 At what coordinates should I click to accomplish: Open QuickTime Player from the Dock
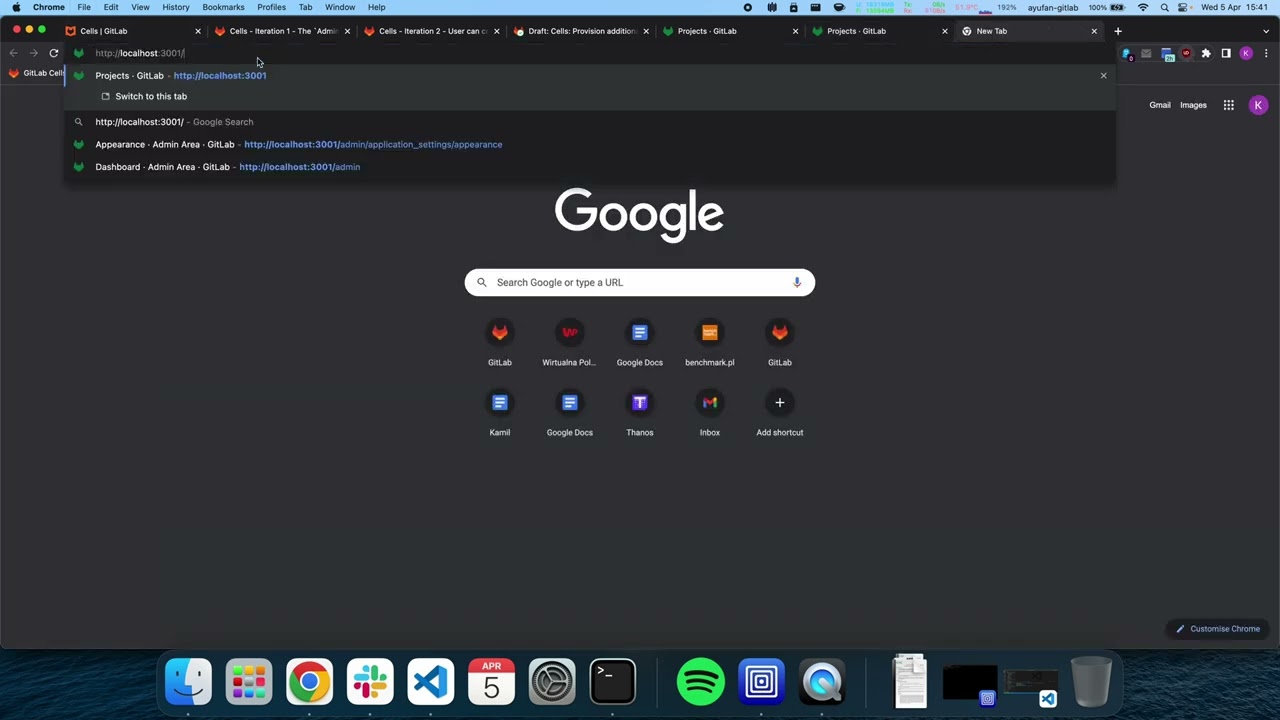(x=822, y=681)
